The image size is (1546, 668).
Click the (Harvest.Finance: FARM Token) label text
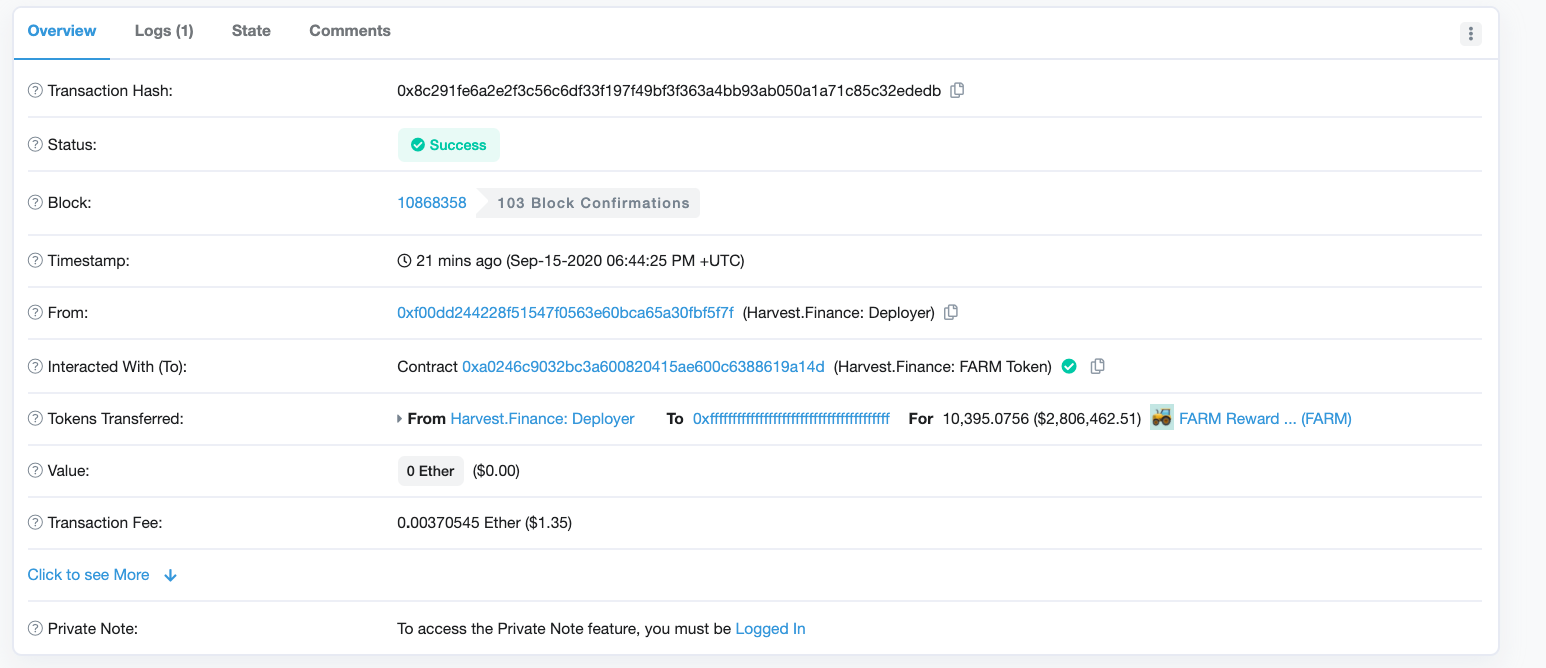pos(943,367)
